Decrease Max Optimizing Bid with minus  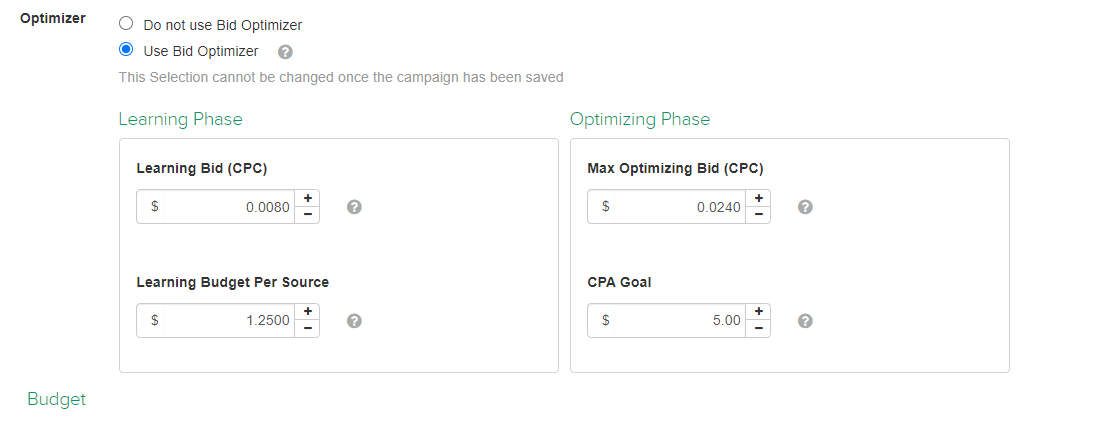click(x=758, y=214)
